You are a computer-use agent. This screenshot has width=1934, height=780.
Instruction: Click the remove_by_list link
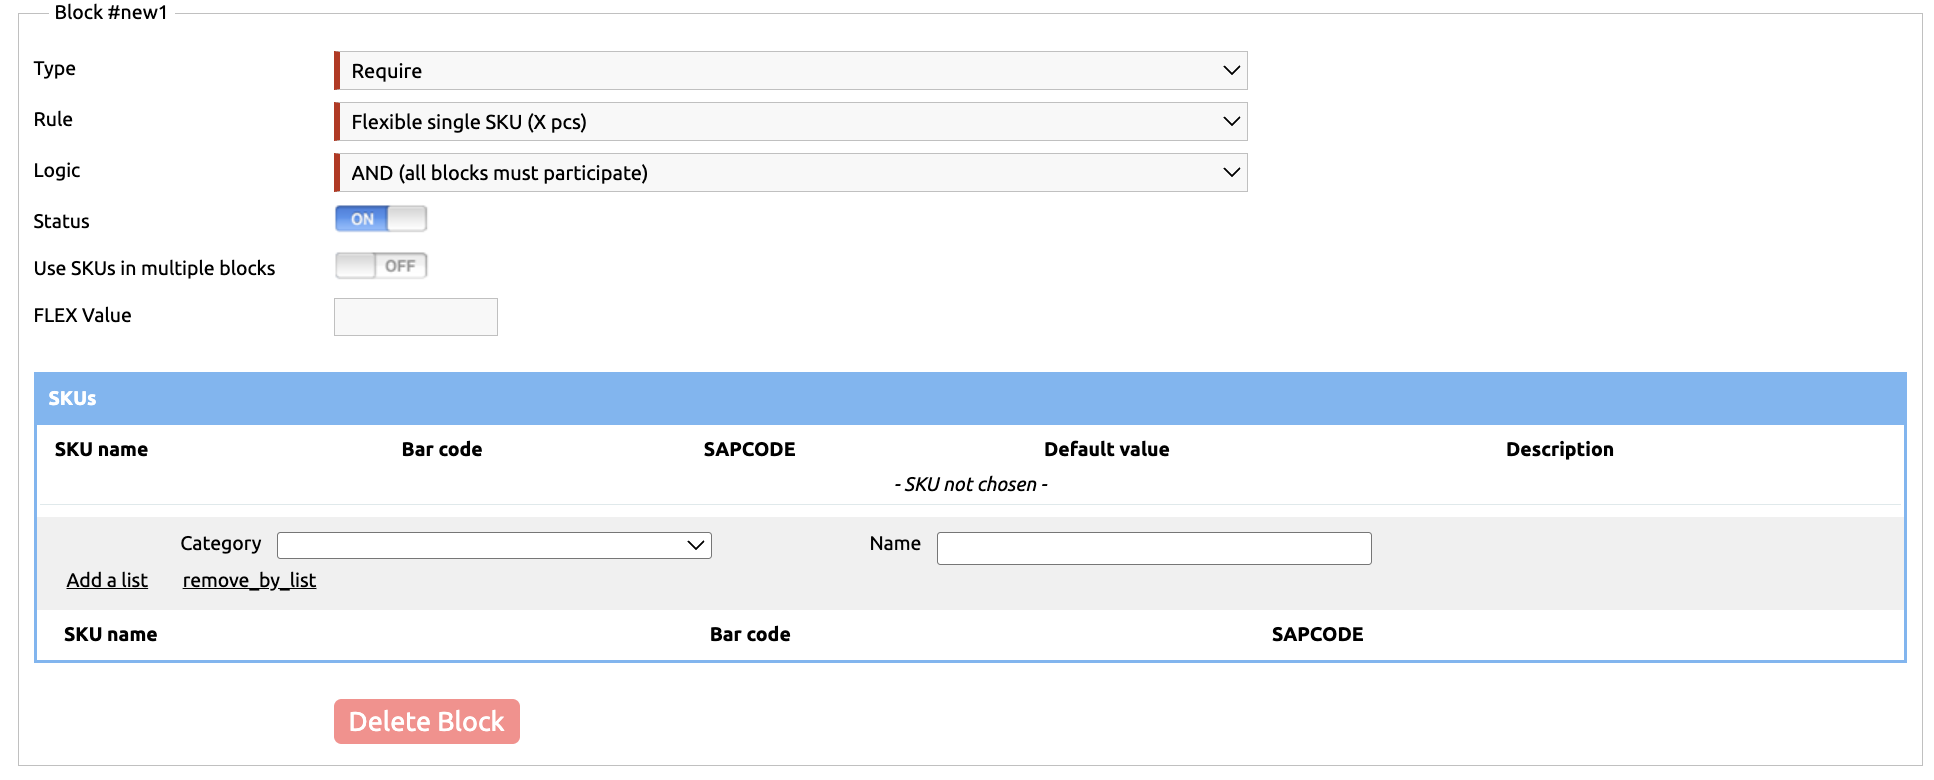coord(249,580)
